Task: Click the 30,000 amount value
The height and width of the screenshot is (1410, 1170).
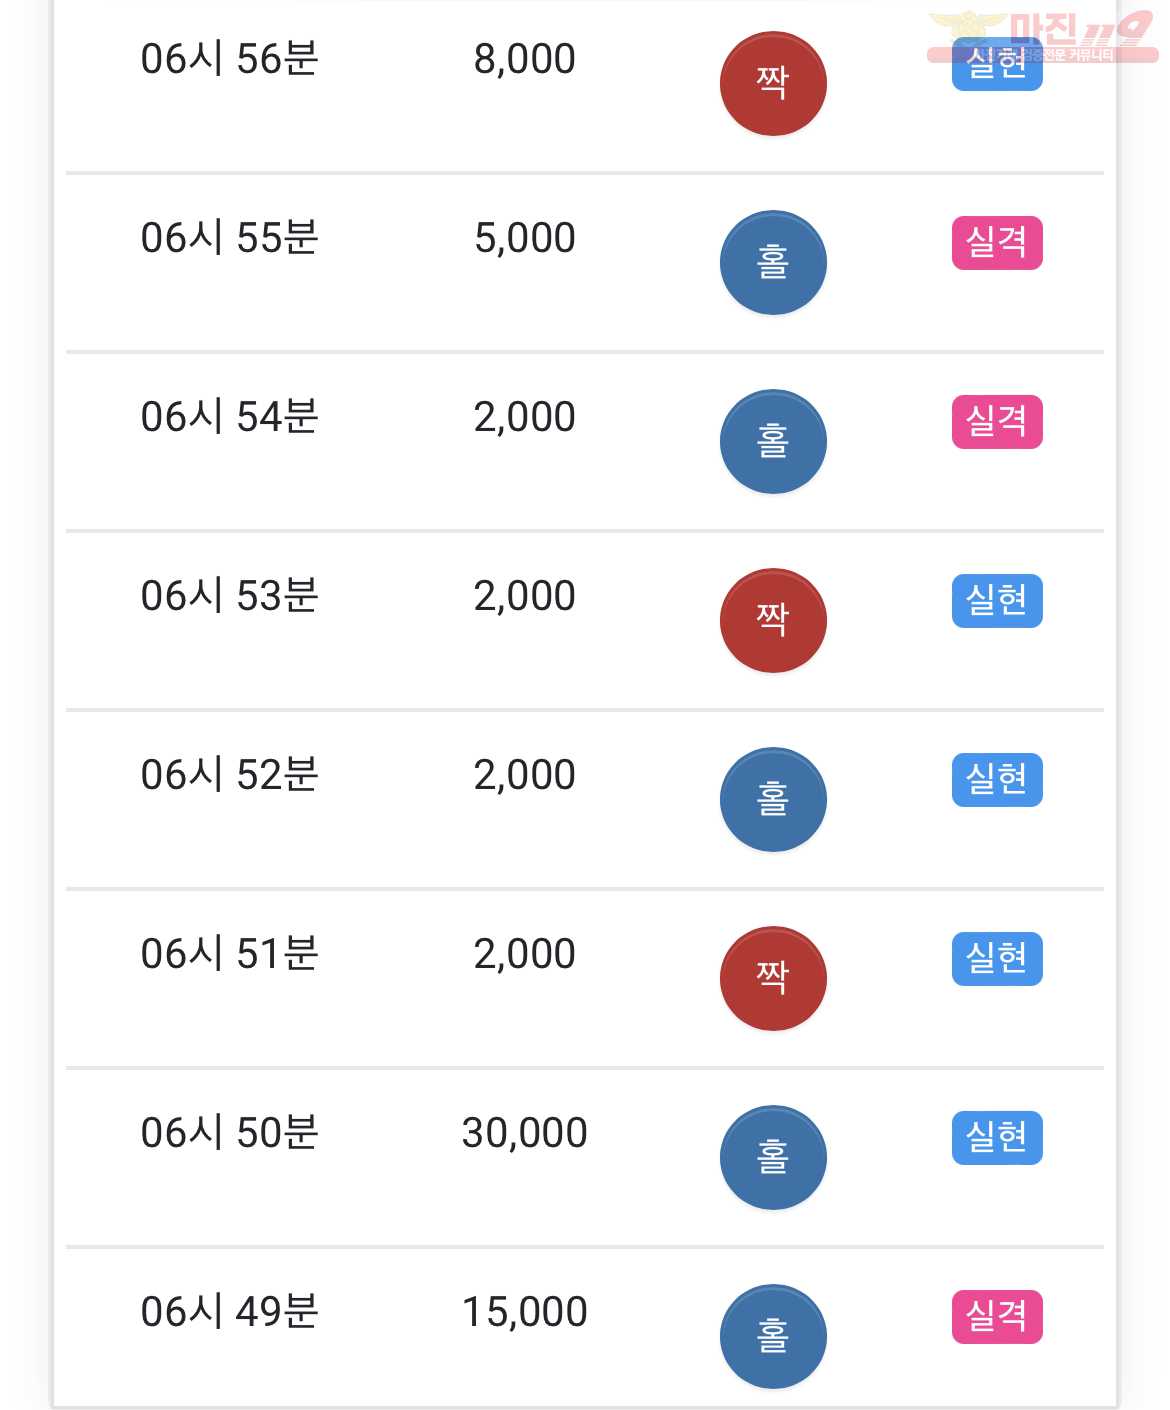Action: [x=525, y=1133]
